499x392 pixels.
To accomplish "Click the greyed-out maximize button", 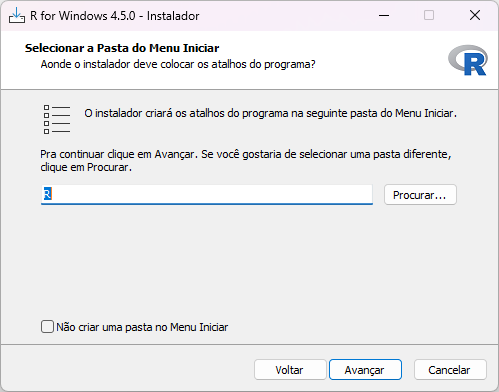I will [x=429, y=15].
